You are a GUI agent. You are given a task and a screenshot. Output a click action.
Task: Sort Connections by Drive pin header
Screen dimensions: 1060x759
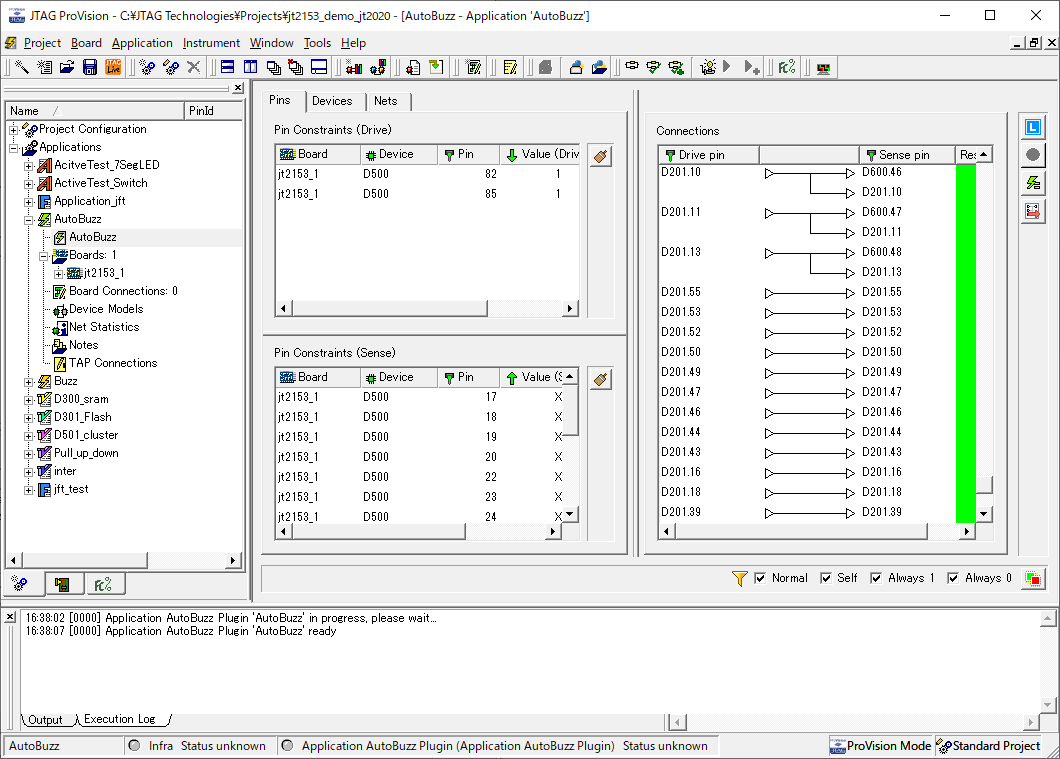pyautogui.click(x=708, y=155)
